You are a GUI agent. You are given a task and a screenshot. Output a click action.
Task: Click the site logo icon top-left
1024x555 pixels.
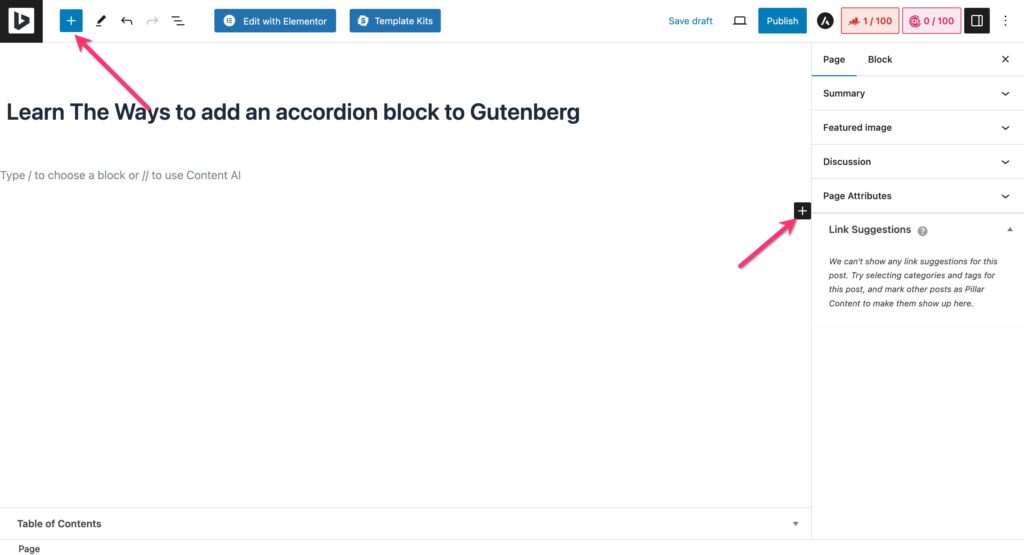(21, 21)
